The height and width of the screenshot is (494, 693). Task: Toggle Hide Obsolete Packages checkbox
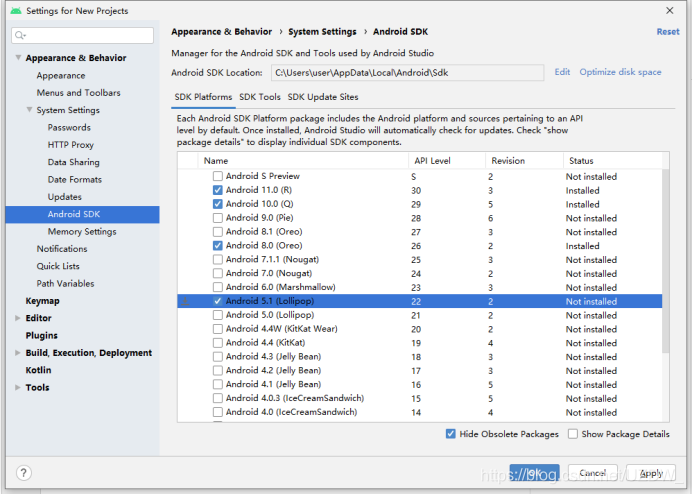(450, 434)
